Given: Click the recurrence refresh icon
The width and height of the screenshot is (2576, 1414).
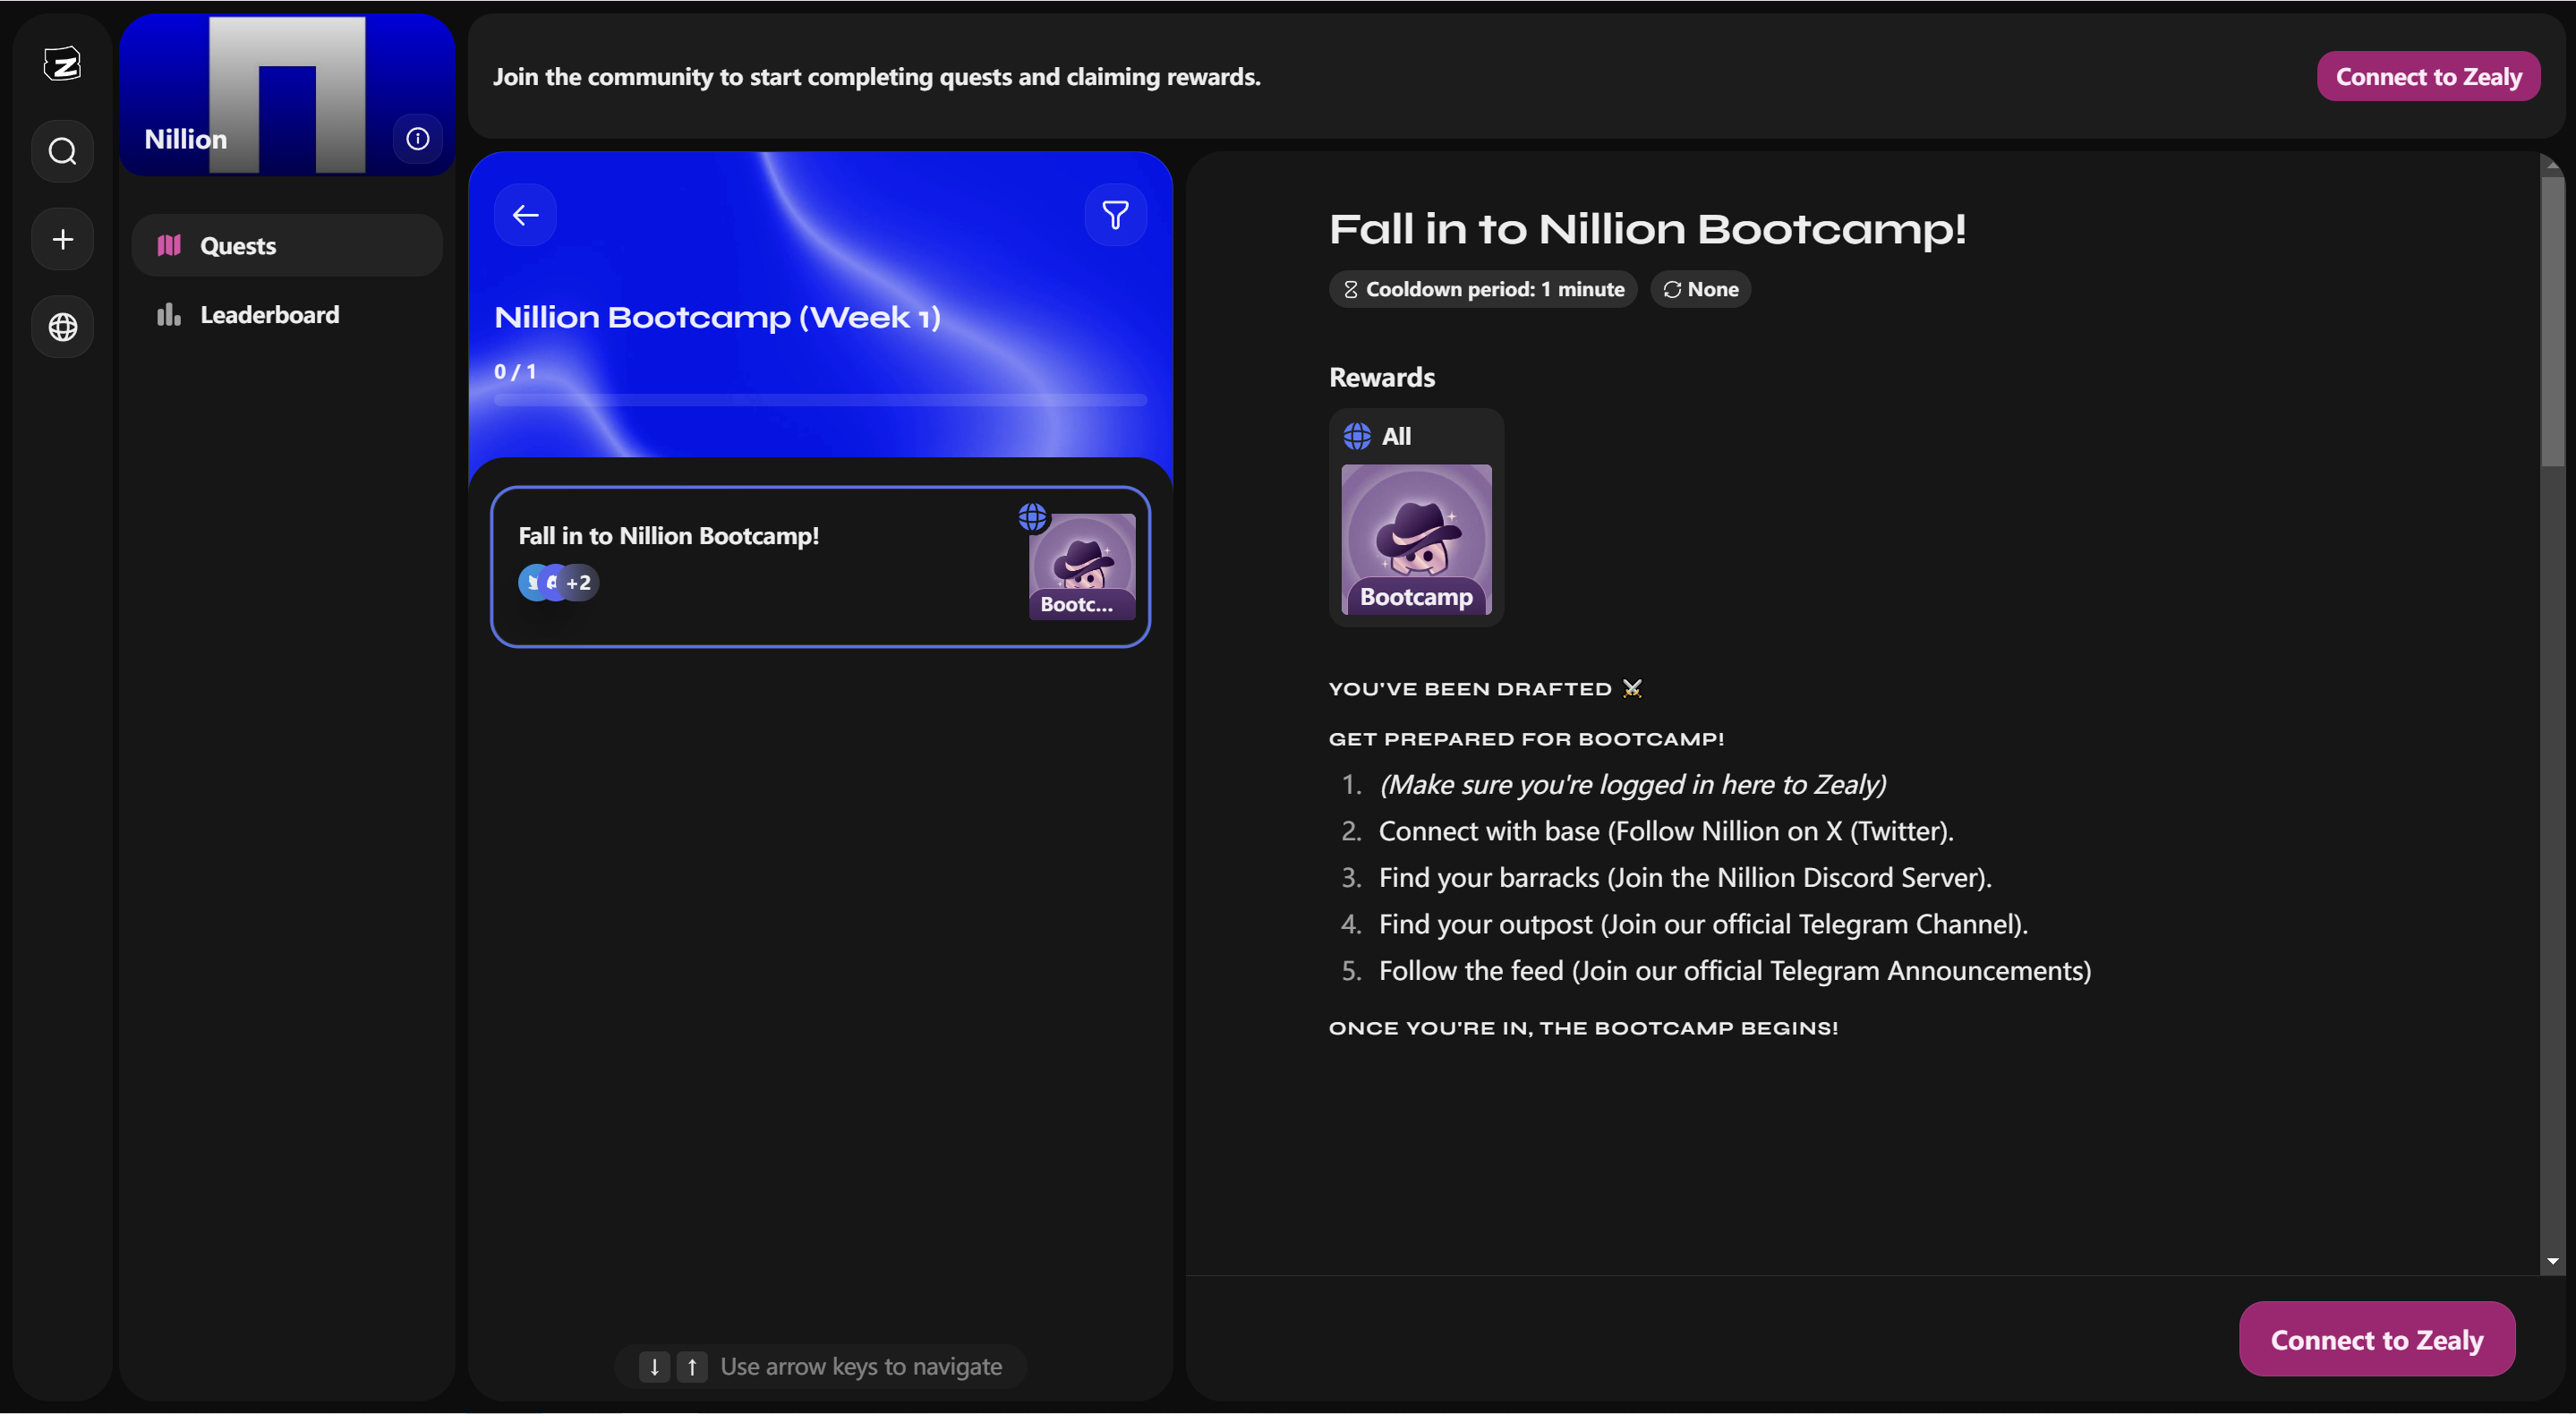Looking at the screenshot, I should click(1671, 290).
